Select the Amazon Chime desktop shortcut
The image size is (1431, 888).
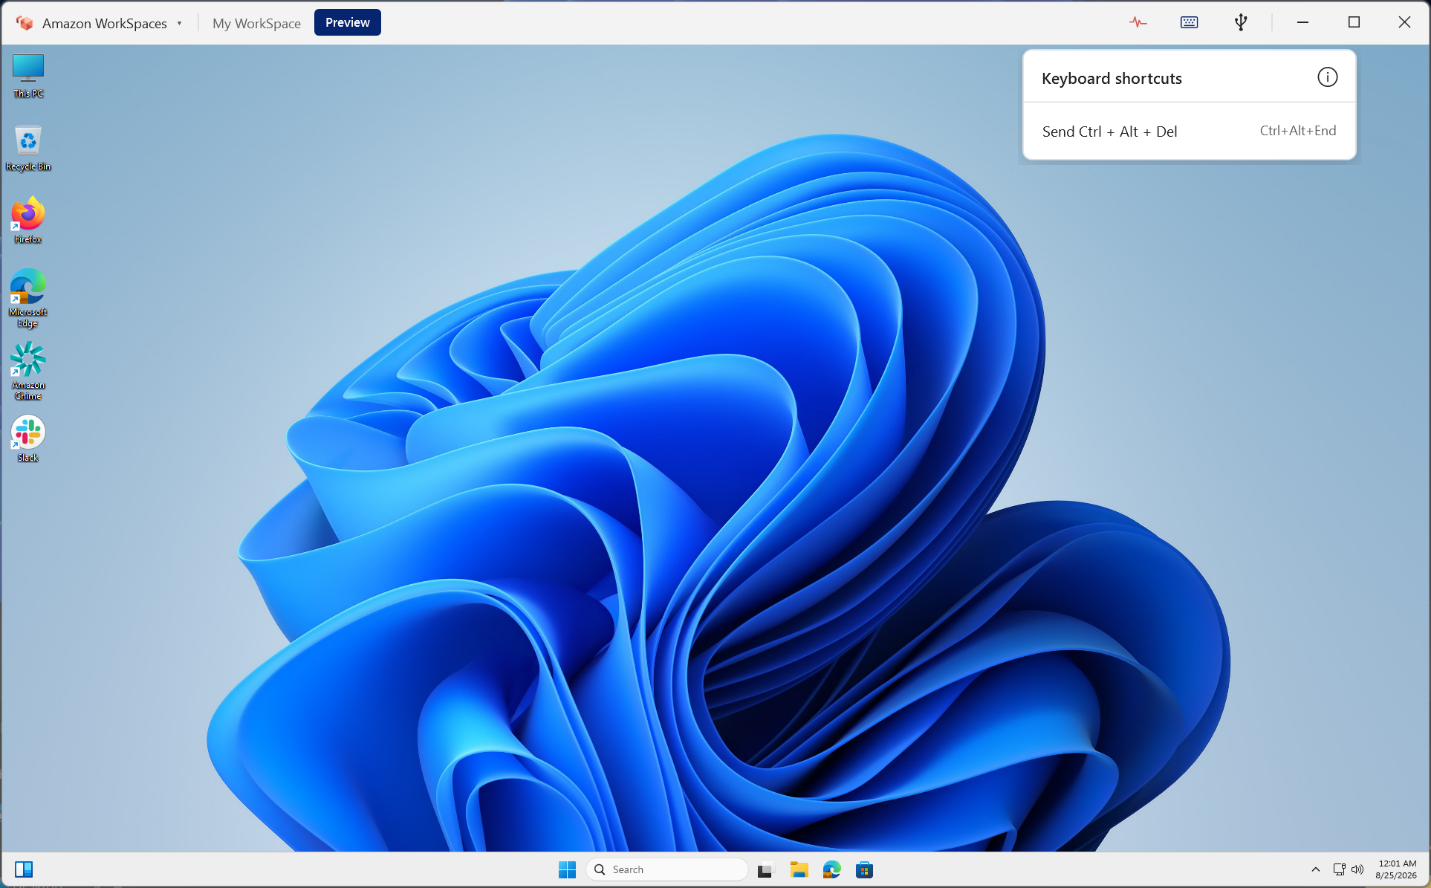pos(28,371)
